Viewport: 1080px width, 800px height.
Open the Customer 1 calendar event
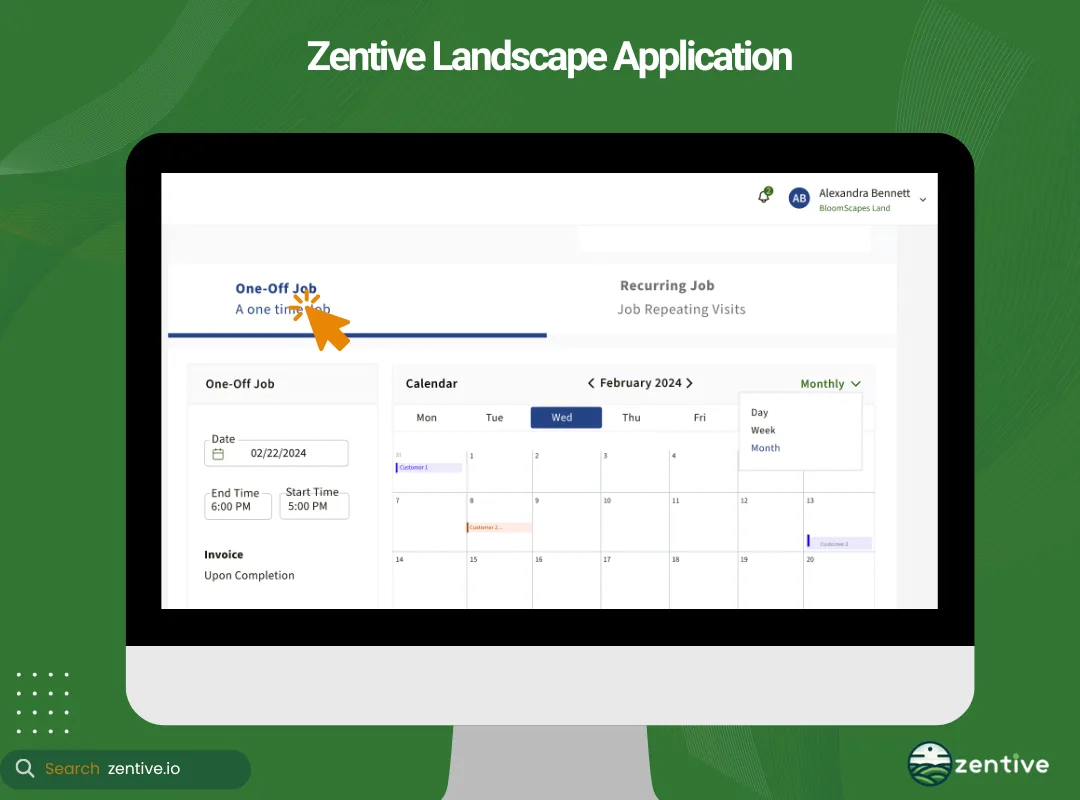pyautogui.click(x=428, y=465)
